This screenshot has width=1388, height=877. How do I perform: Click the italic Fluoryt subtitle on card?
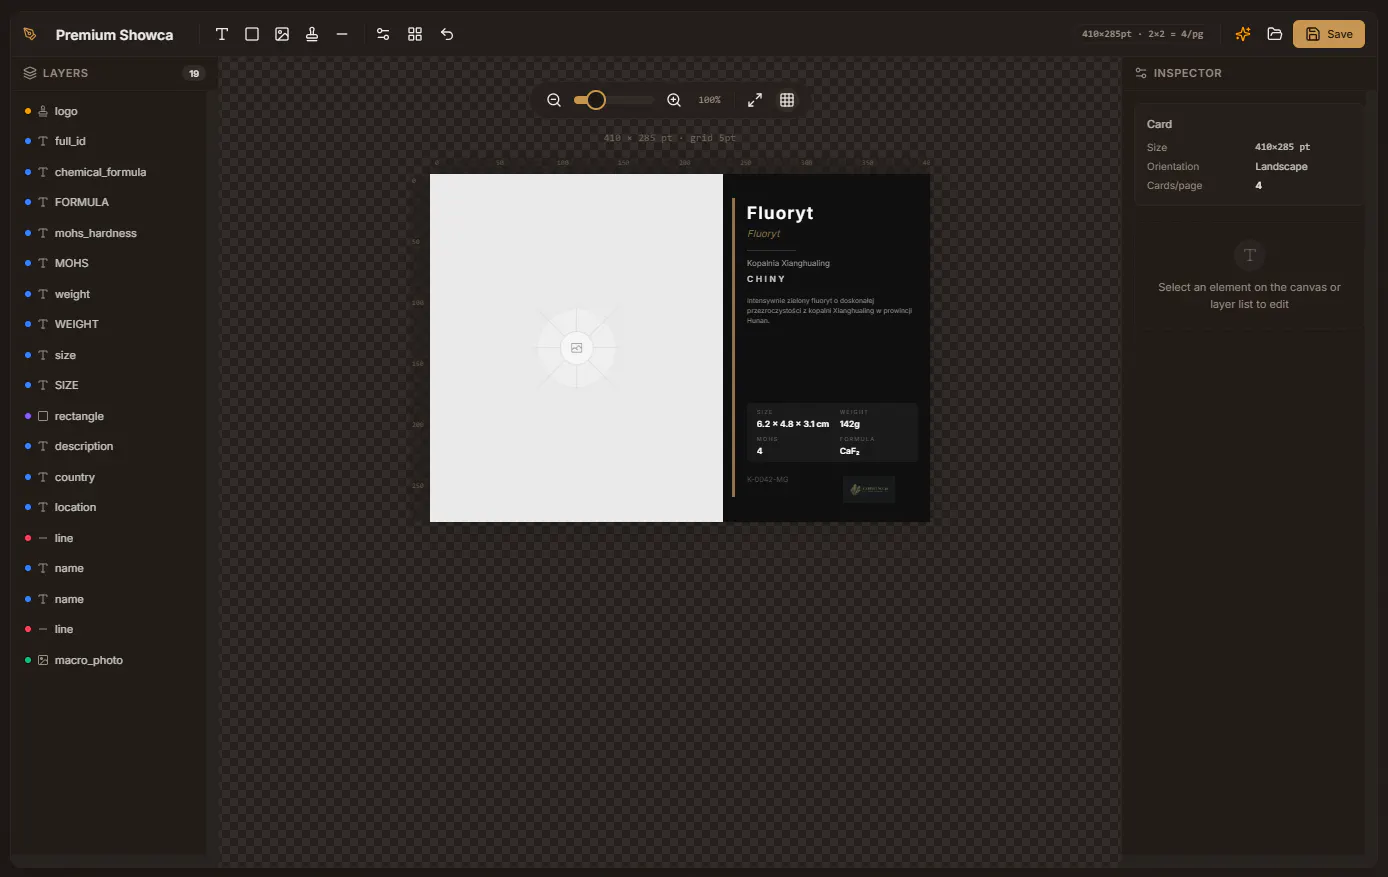764,234
